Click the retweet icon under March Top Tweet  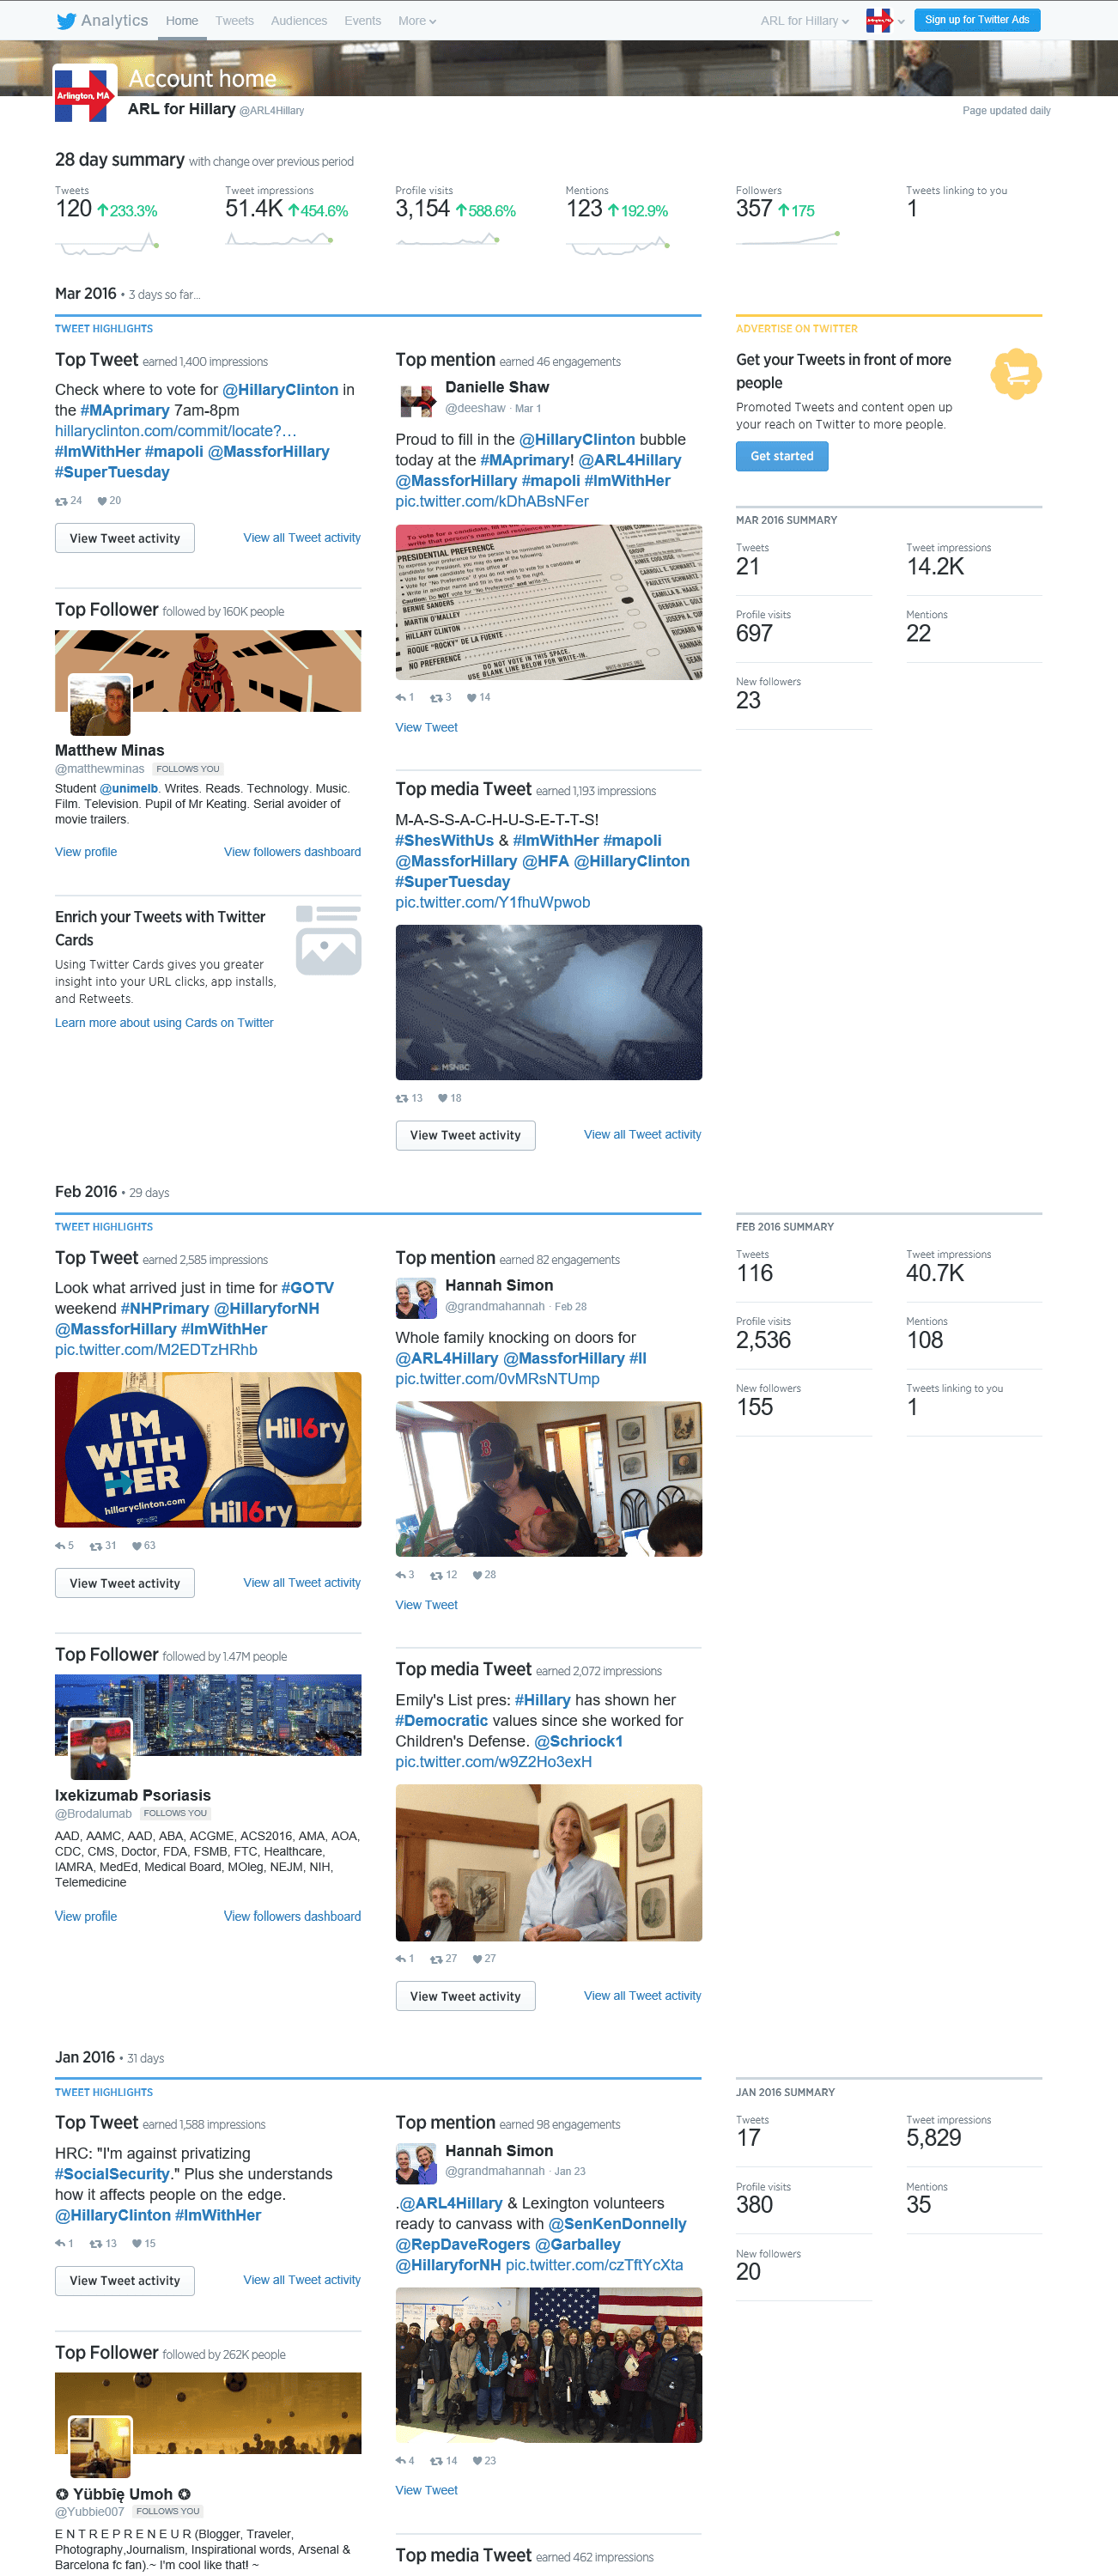click(61, 501)
